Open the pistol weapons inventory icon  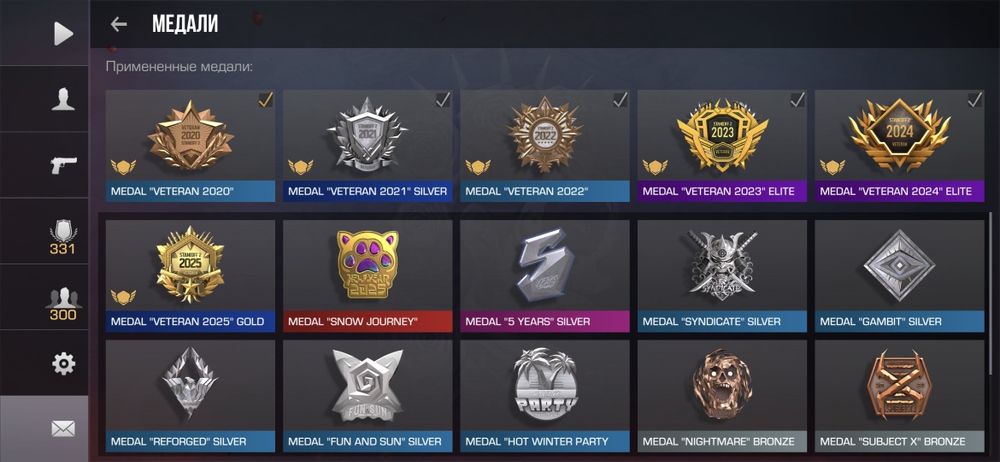[x=63, y=165]
